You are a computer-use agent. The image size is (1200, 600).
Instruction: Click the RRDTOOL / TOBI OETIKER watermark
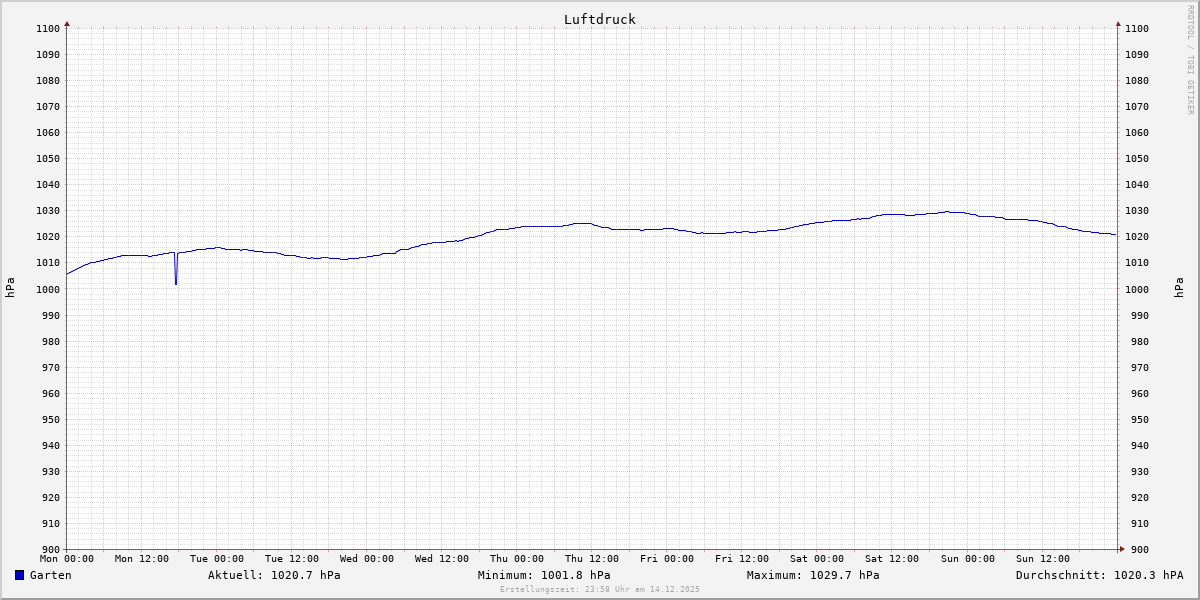click(1190, 60)
